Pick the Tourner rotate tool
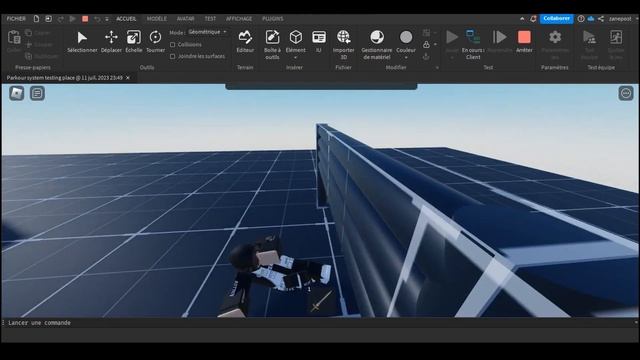 coord(156,41)
